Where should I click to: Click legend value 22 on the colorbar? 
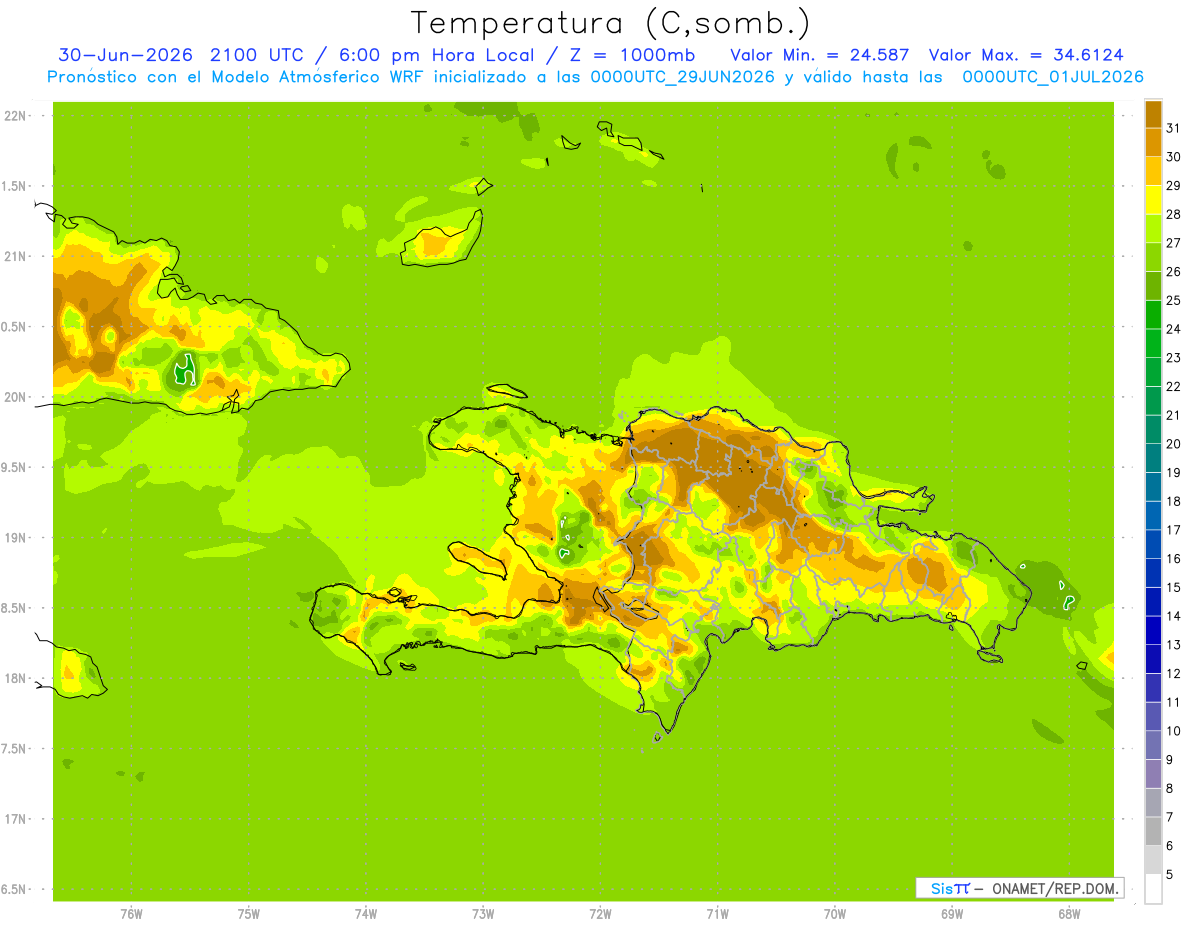pos(1173,386)
